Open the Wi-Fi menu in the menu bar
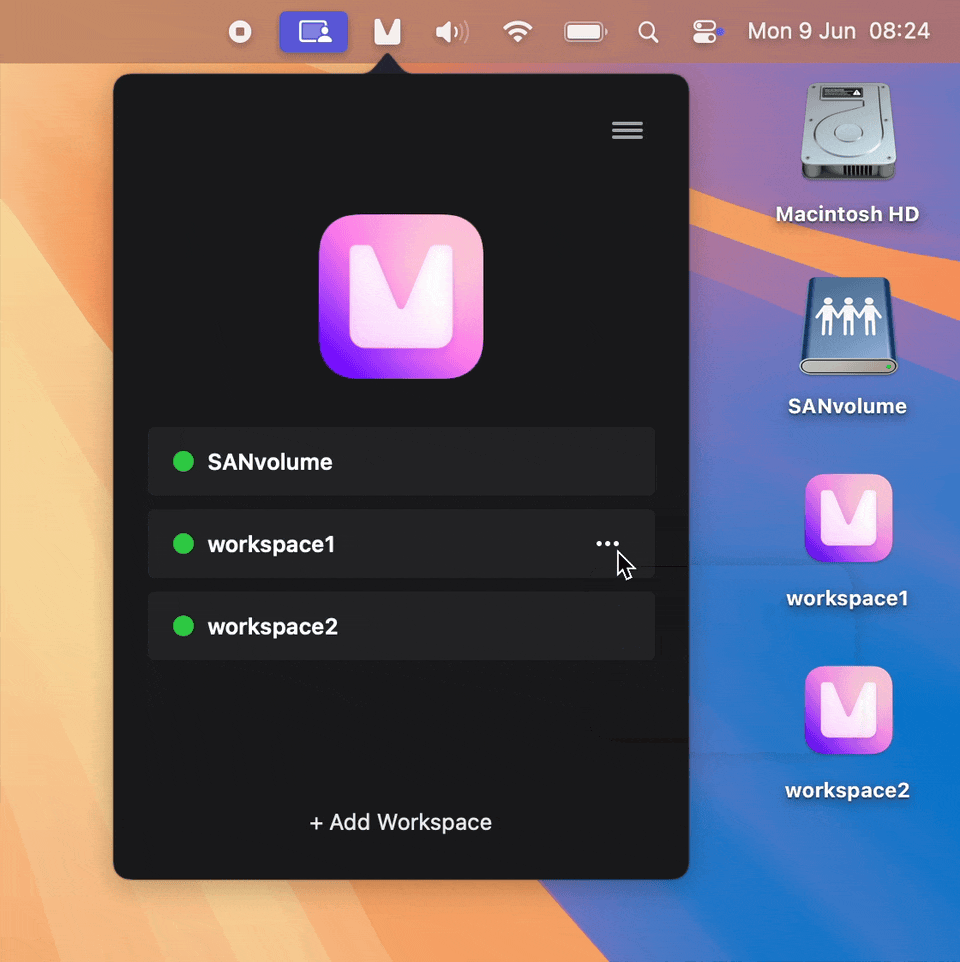The width and height of the screenshot is (960, 962). 518,31
